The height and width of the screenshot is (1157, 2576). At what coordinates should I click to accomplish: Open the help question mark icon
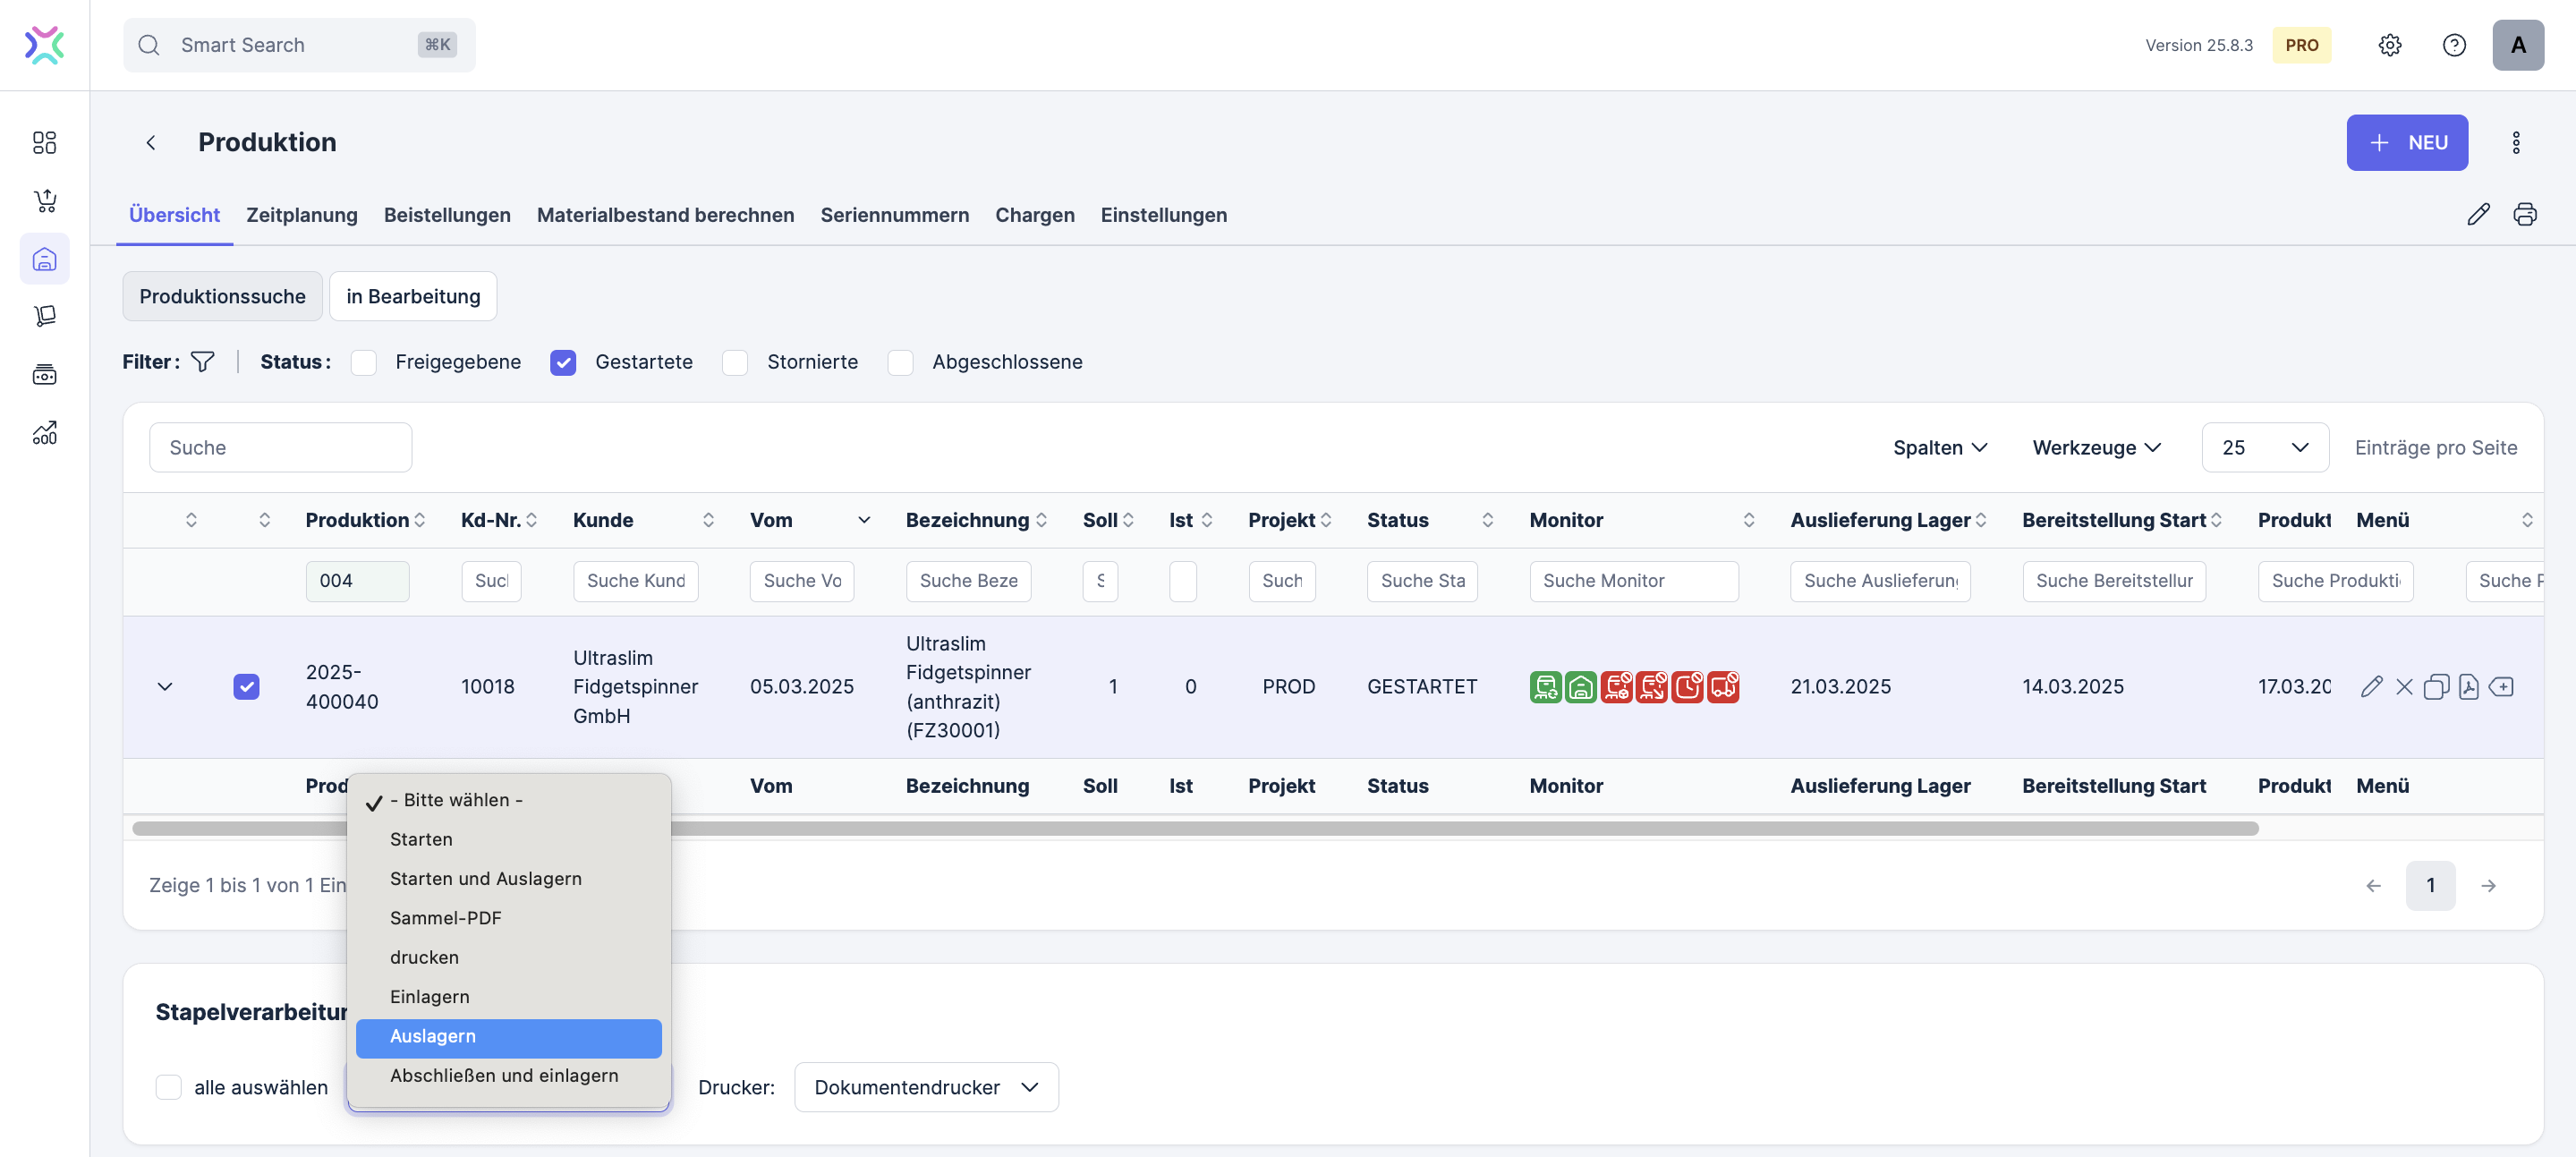coord(2453,45)
